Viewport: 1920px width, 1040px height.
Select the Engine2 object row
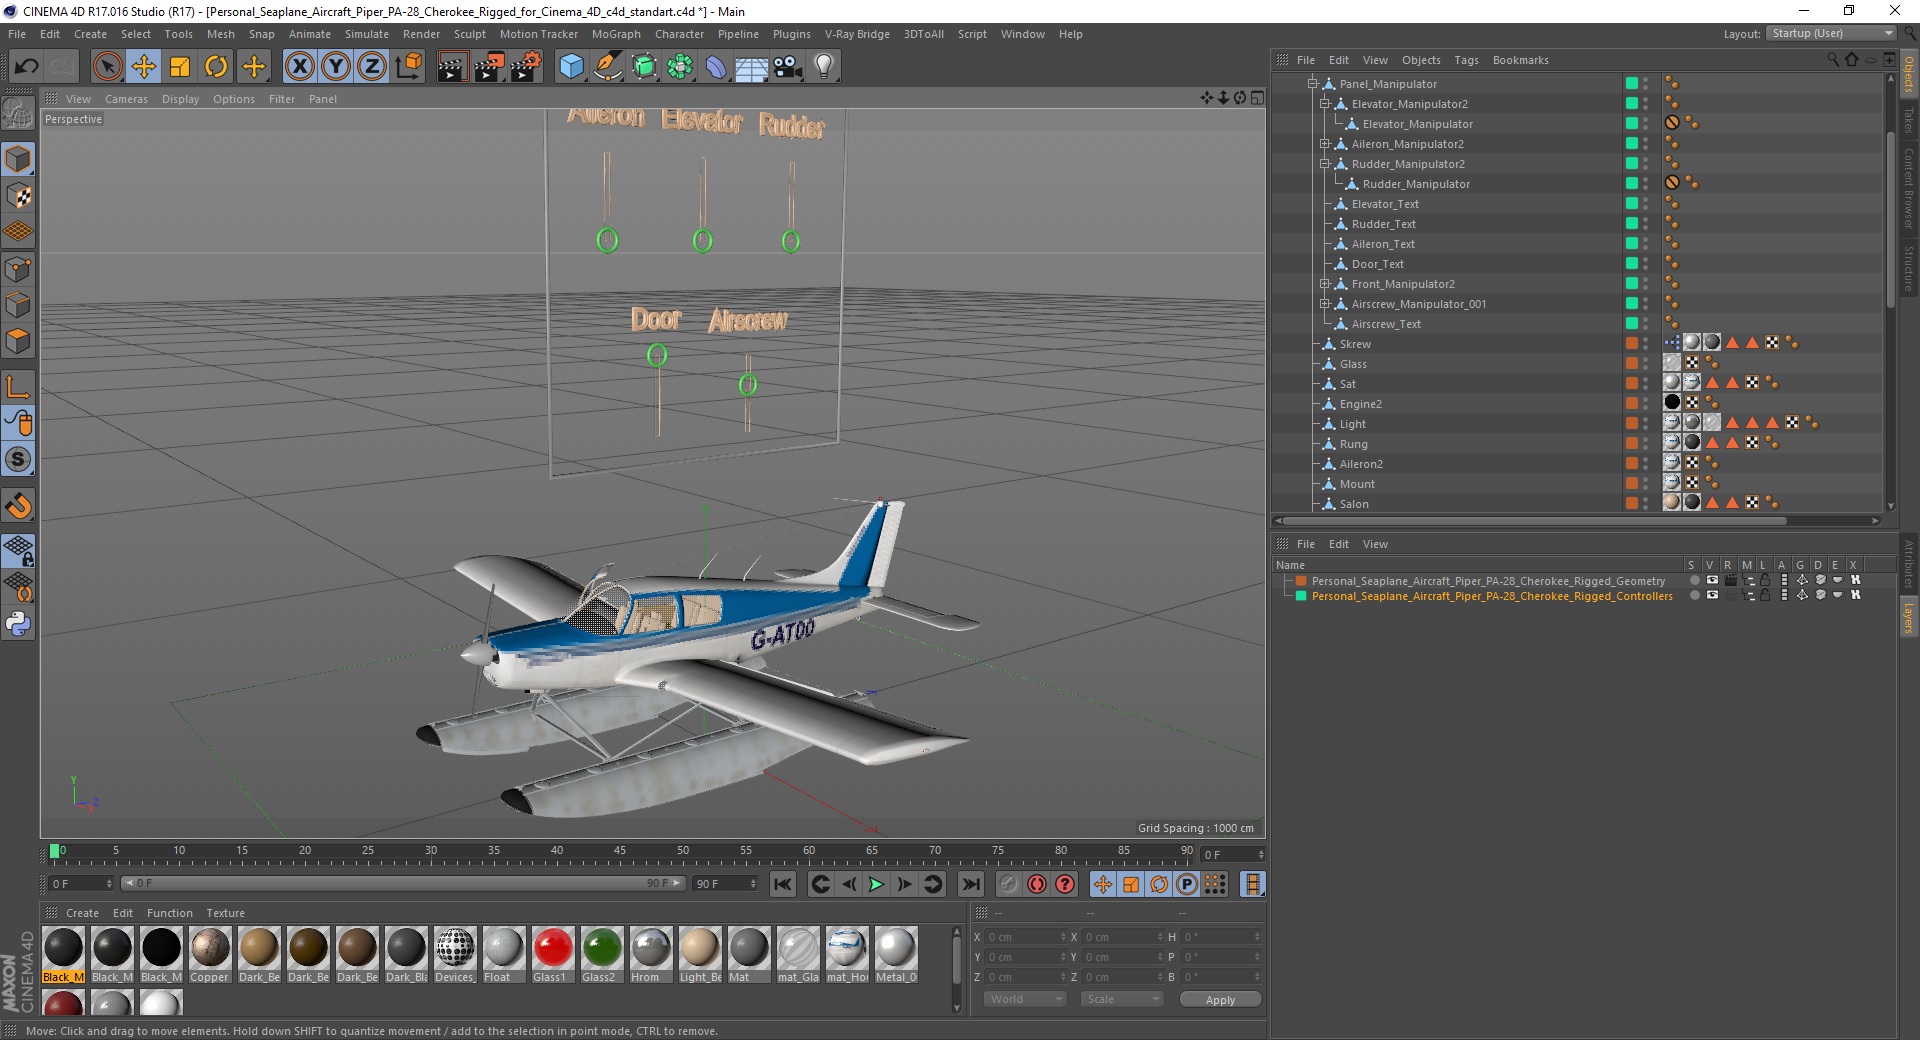click(x=1361, y=404)
